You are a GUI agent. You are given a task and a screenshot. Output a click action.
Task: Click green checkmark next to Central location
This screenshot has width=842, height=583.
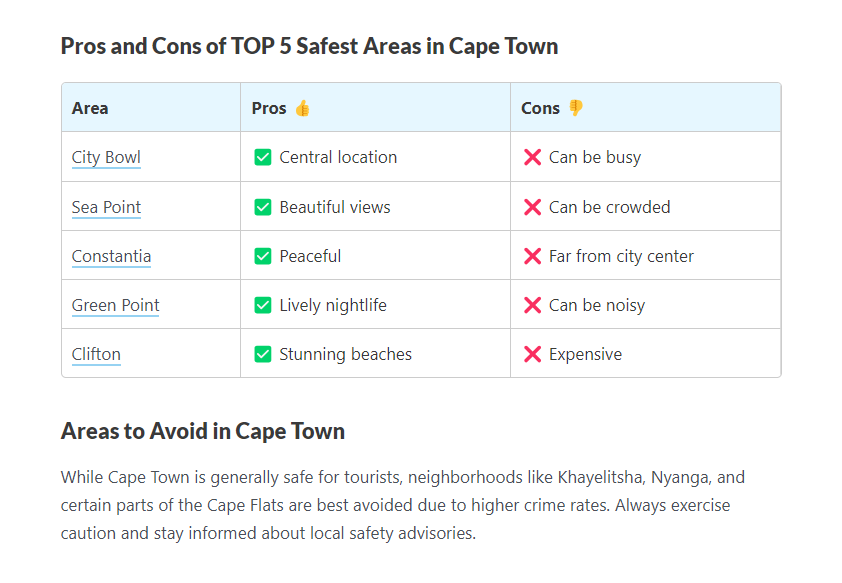263,157
